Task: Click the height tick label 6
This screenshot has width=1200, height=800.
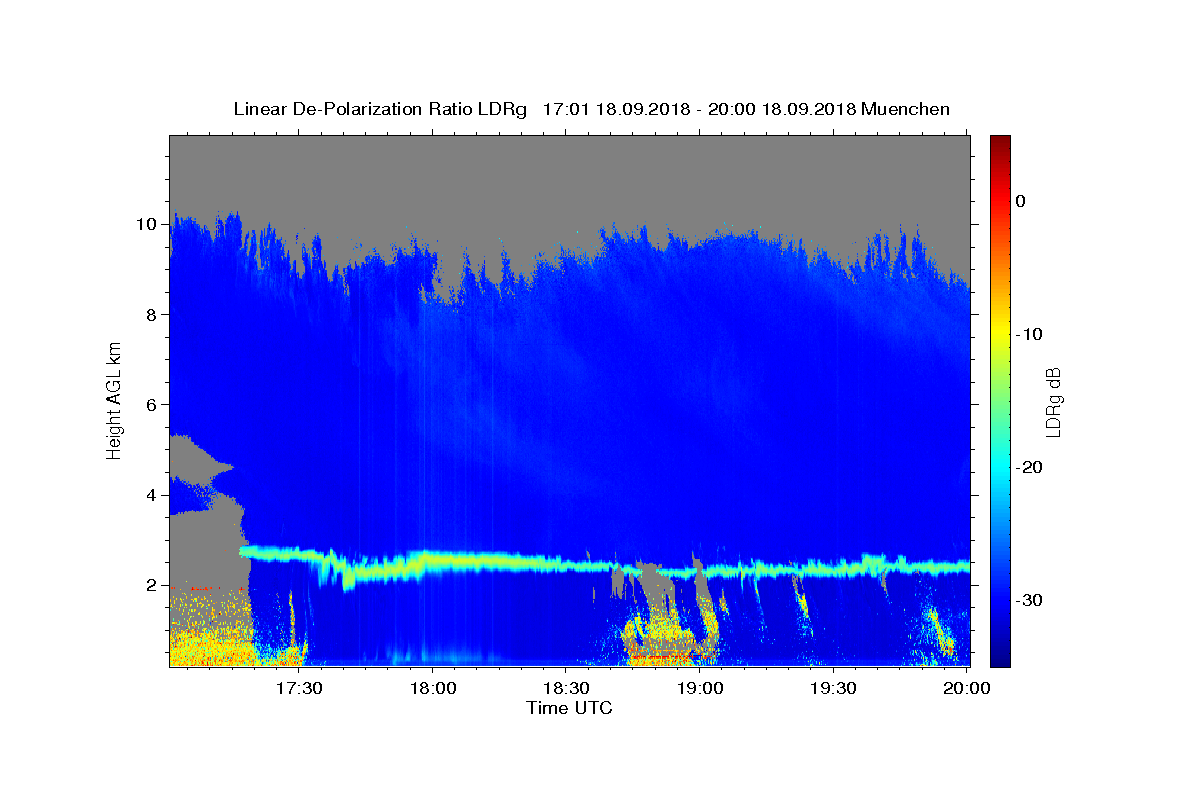Action: [151, 405]
